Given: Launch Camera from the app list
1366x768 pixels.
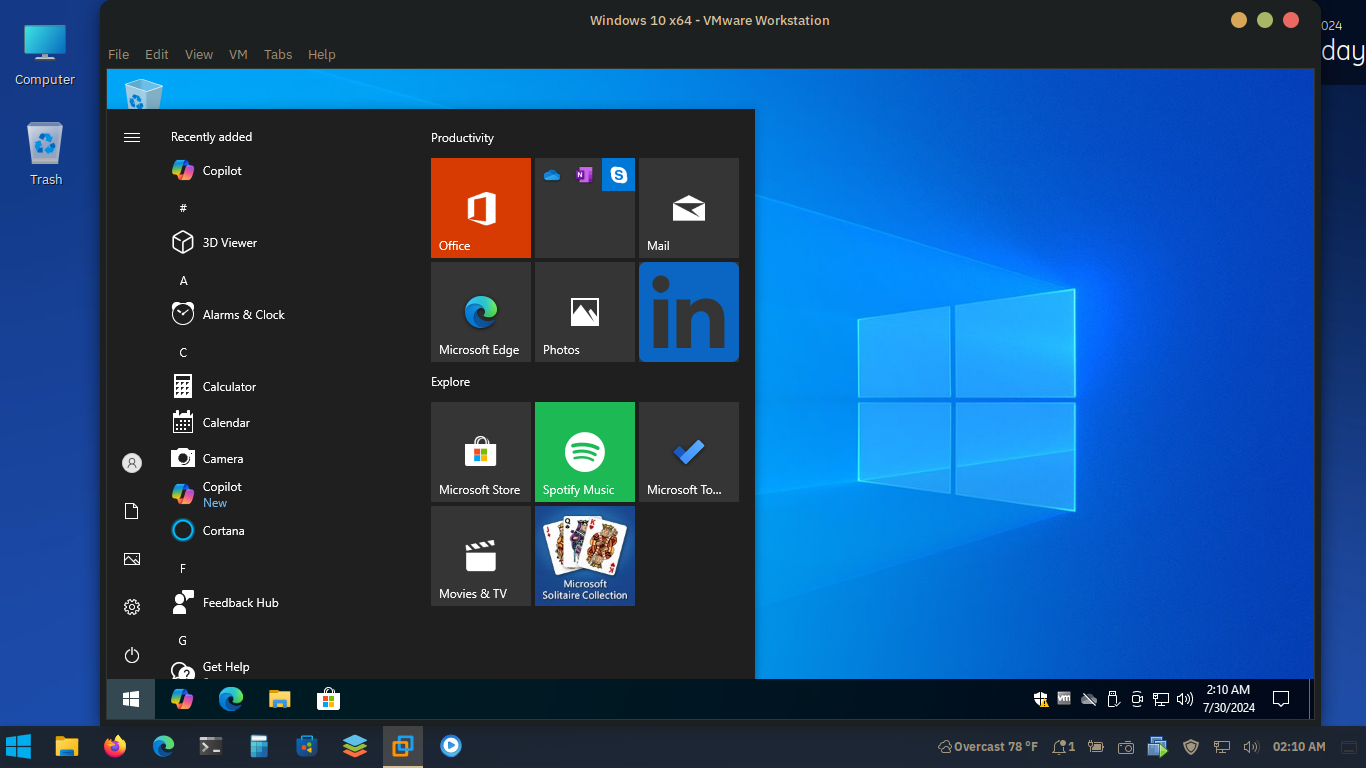Looking at the screenshot, I should point(289,459).
